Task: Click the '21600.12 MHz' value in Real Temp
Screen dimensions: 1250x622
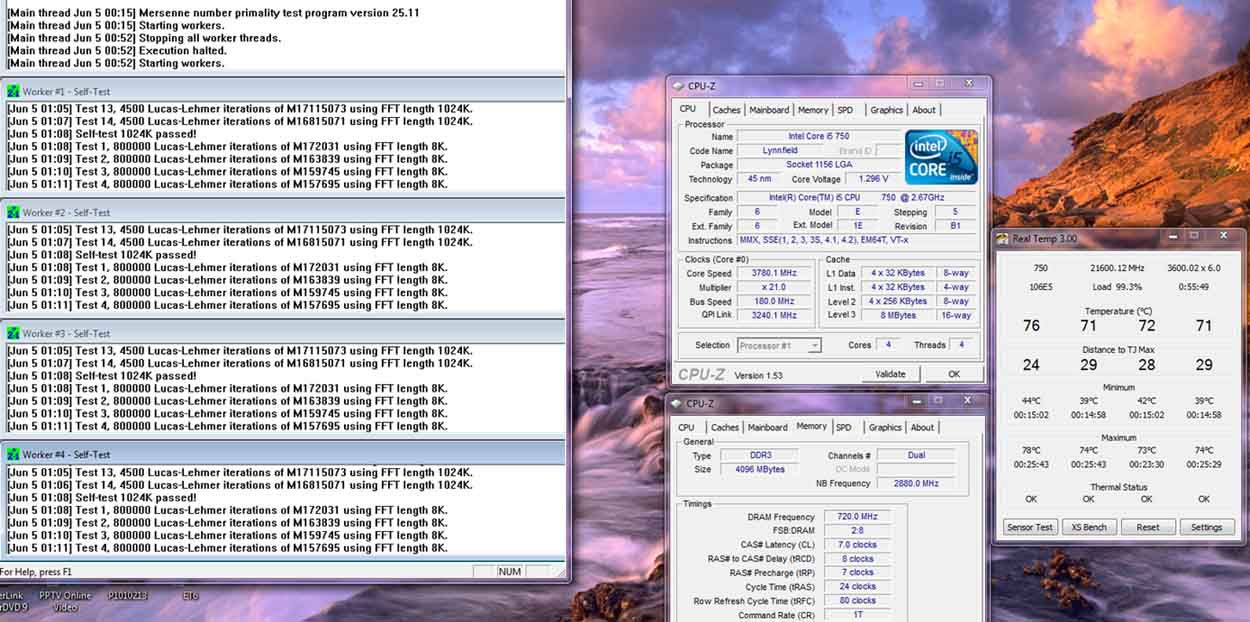Action: 1117,268
